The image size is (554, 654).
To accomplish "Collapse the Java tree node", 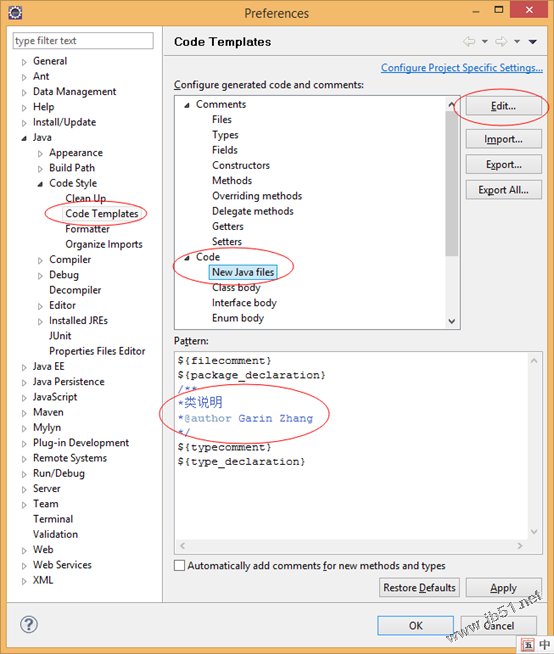I will pos(24,138).
